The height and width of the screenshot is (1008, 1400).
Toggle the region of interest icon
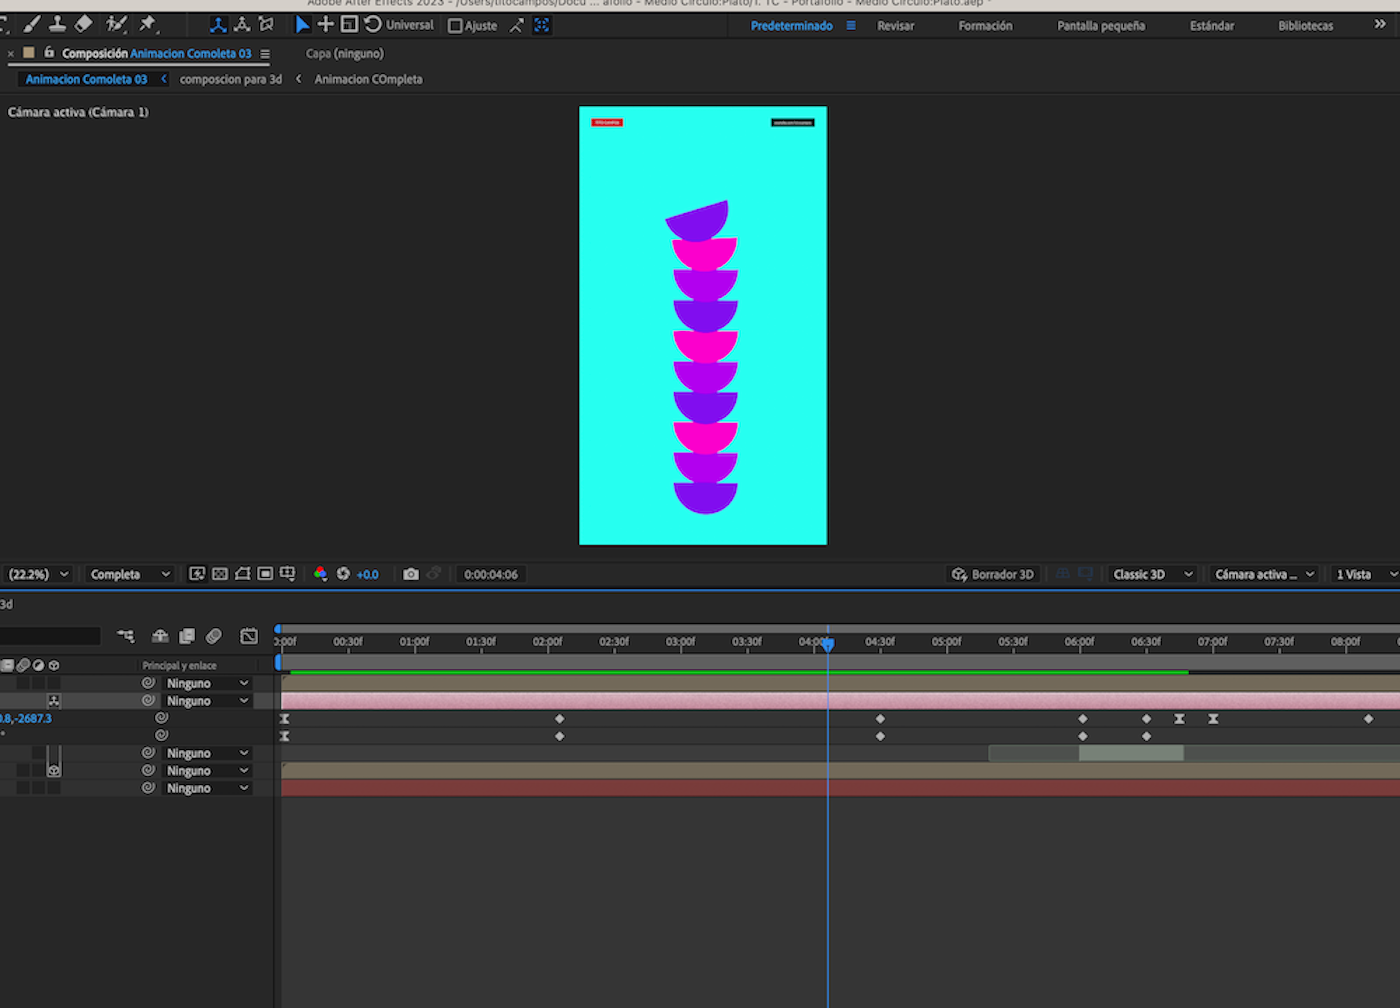(x=265, y=574)
